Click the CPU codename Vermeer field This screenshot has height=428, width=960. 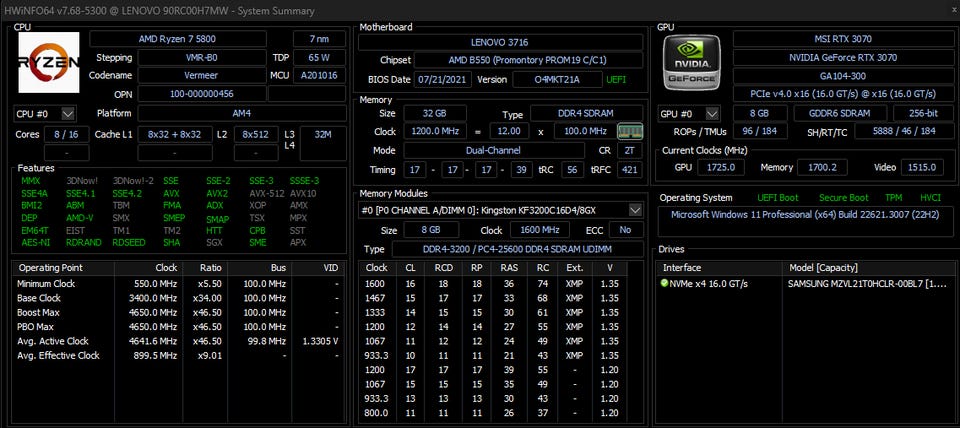201,75
